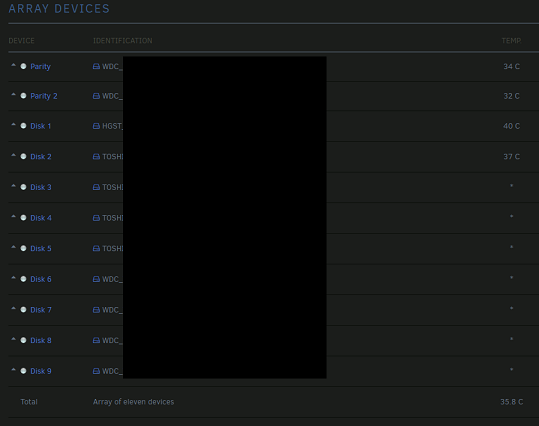Open the Disk 3 settings link
This screenshot has height=426, width=539.
point(41,187)
